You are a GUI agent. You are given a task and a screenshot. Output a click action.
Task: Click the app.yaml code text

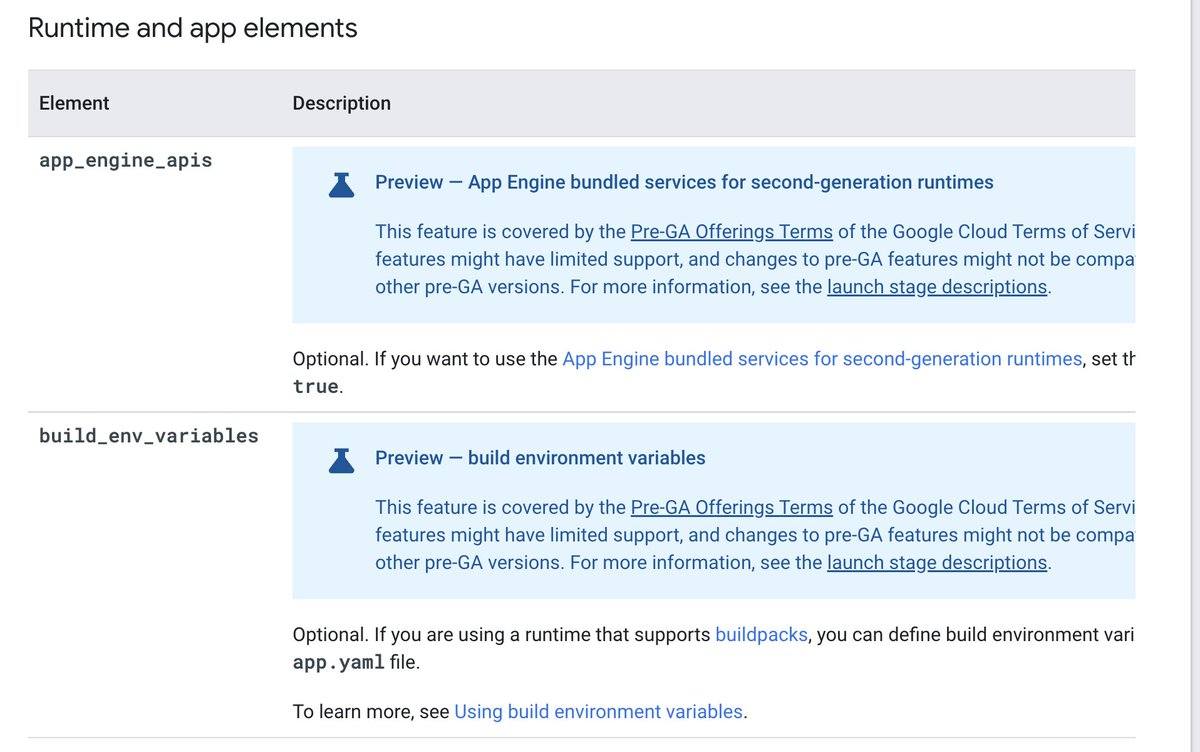338,662
